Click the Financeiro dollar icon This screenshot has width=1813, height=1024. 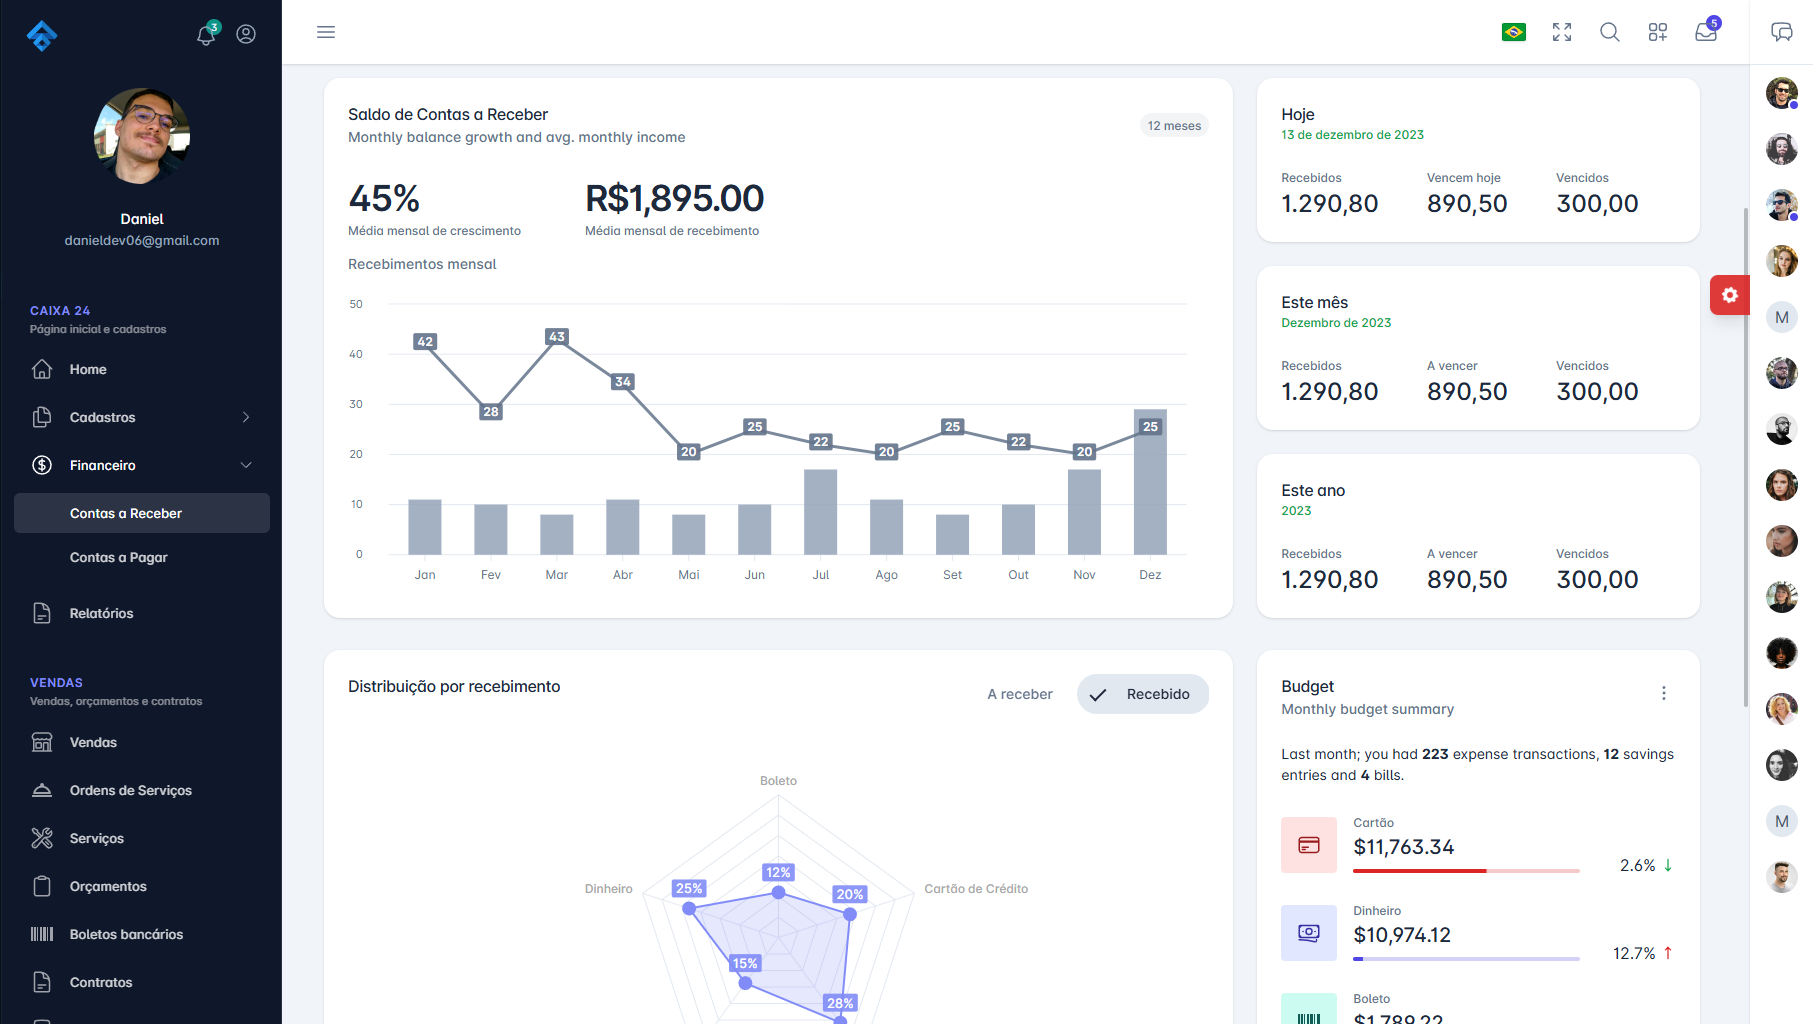click(x=42, y=465)
